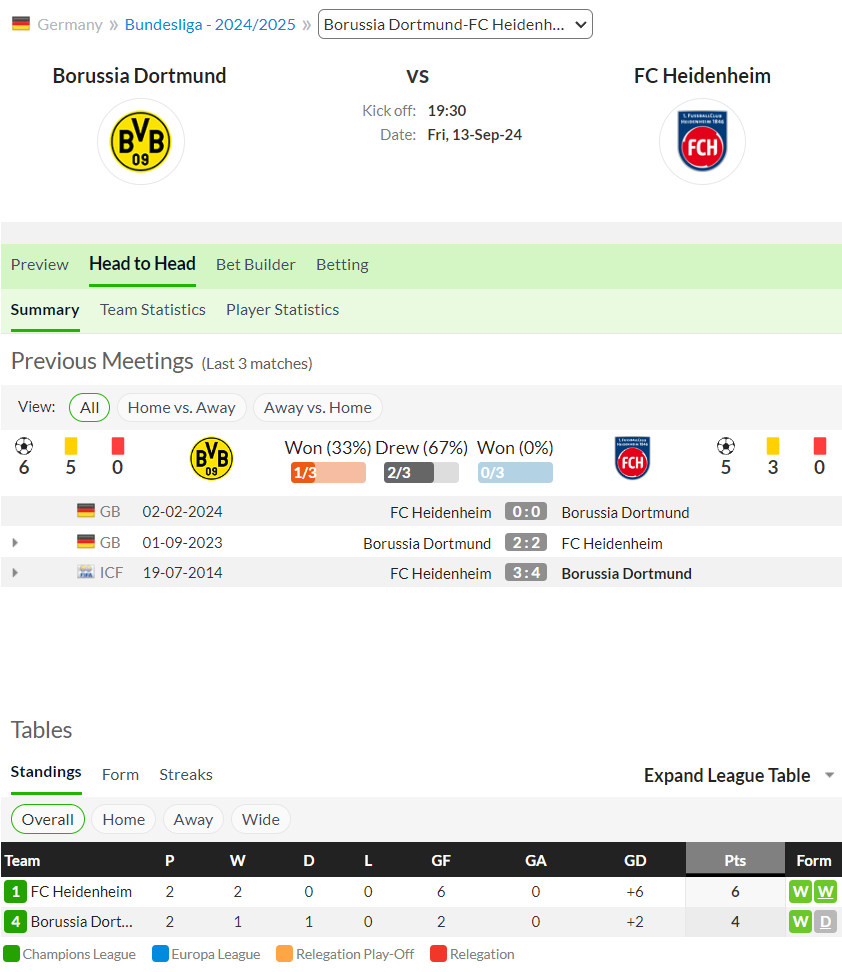Expand League Table arrow
The image size is (842, 972).
coord(830,775)
